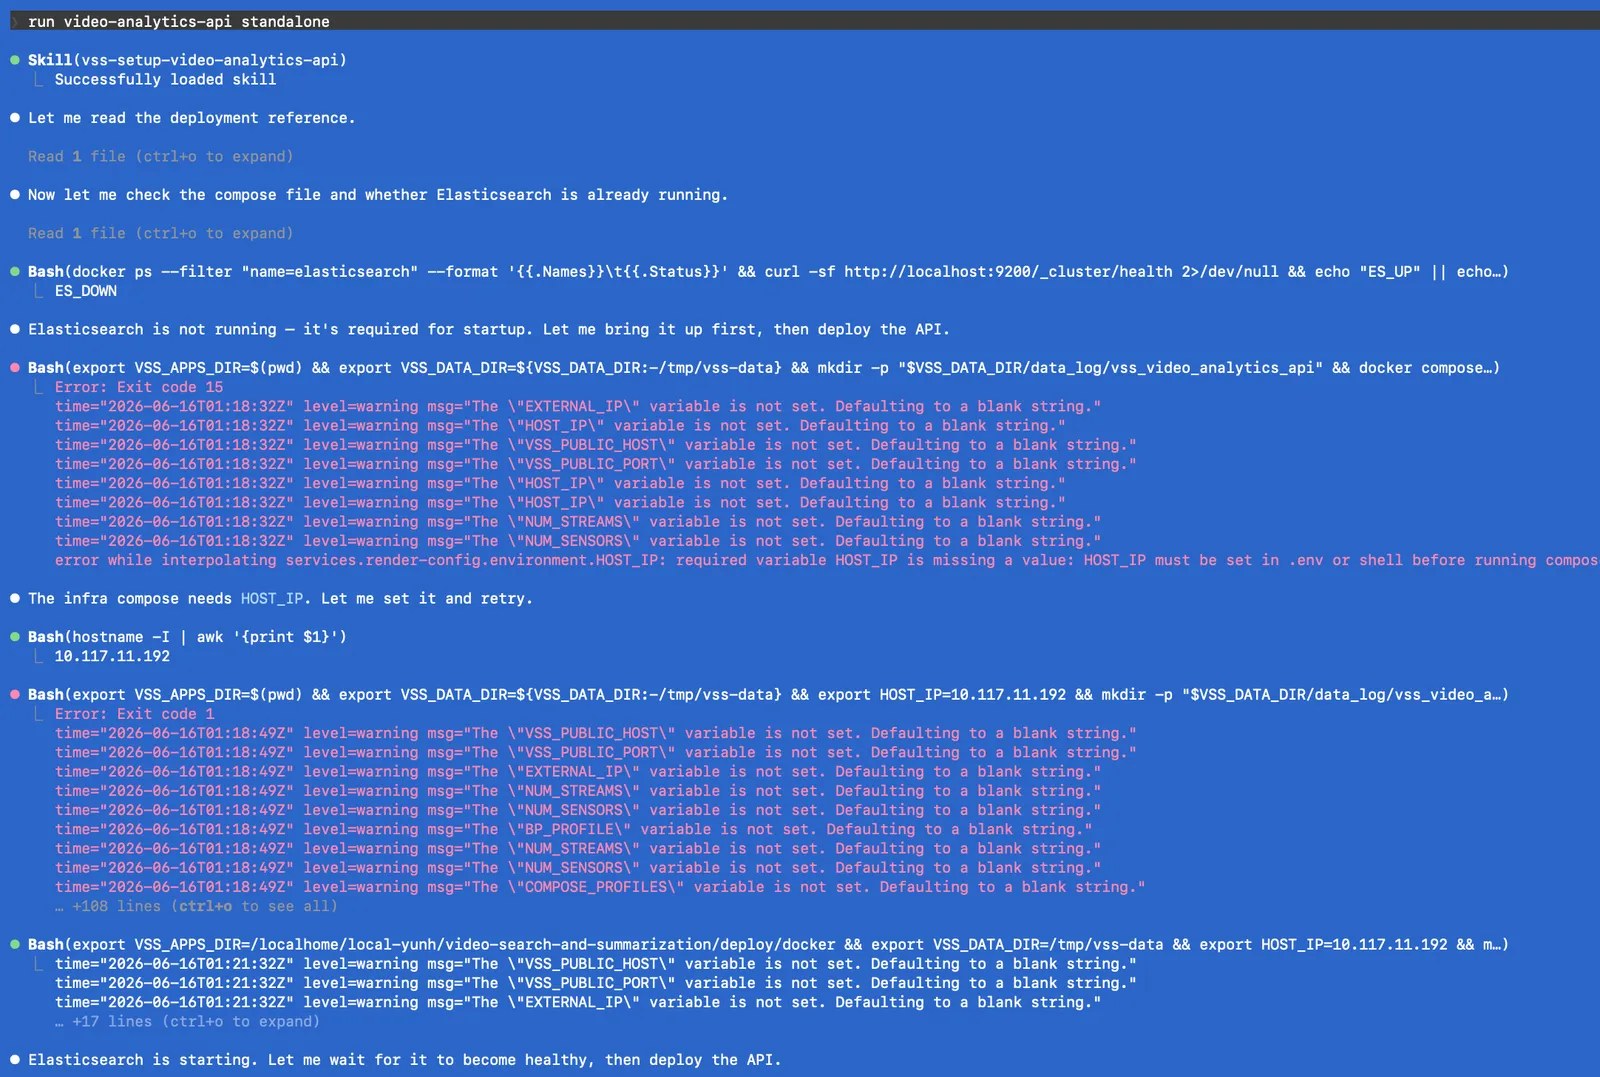The image size is (1600, 1077).
Task: Click the 'Successfully loaded skill' output
Action: (165, 79)
